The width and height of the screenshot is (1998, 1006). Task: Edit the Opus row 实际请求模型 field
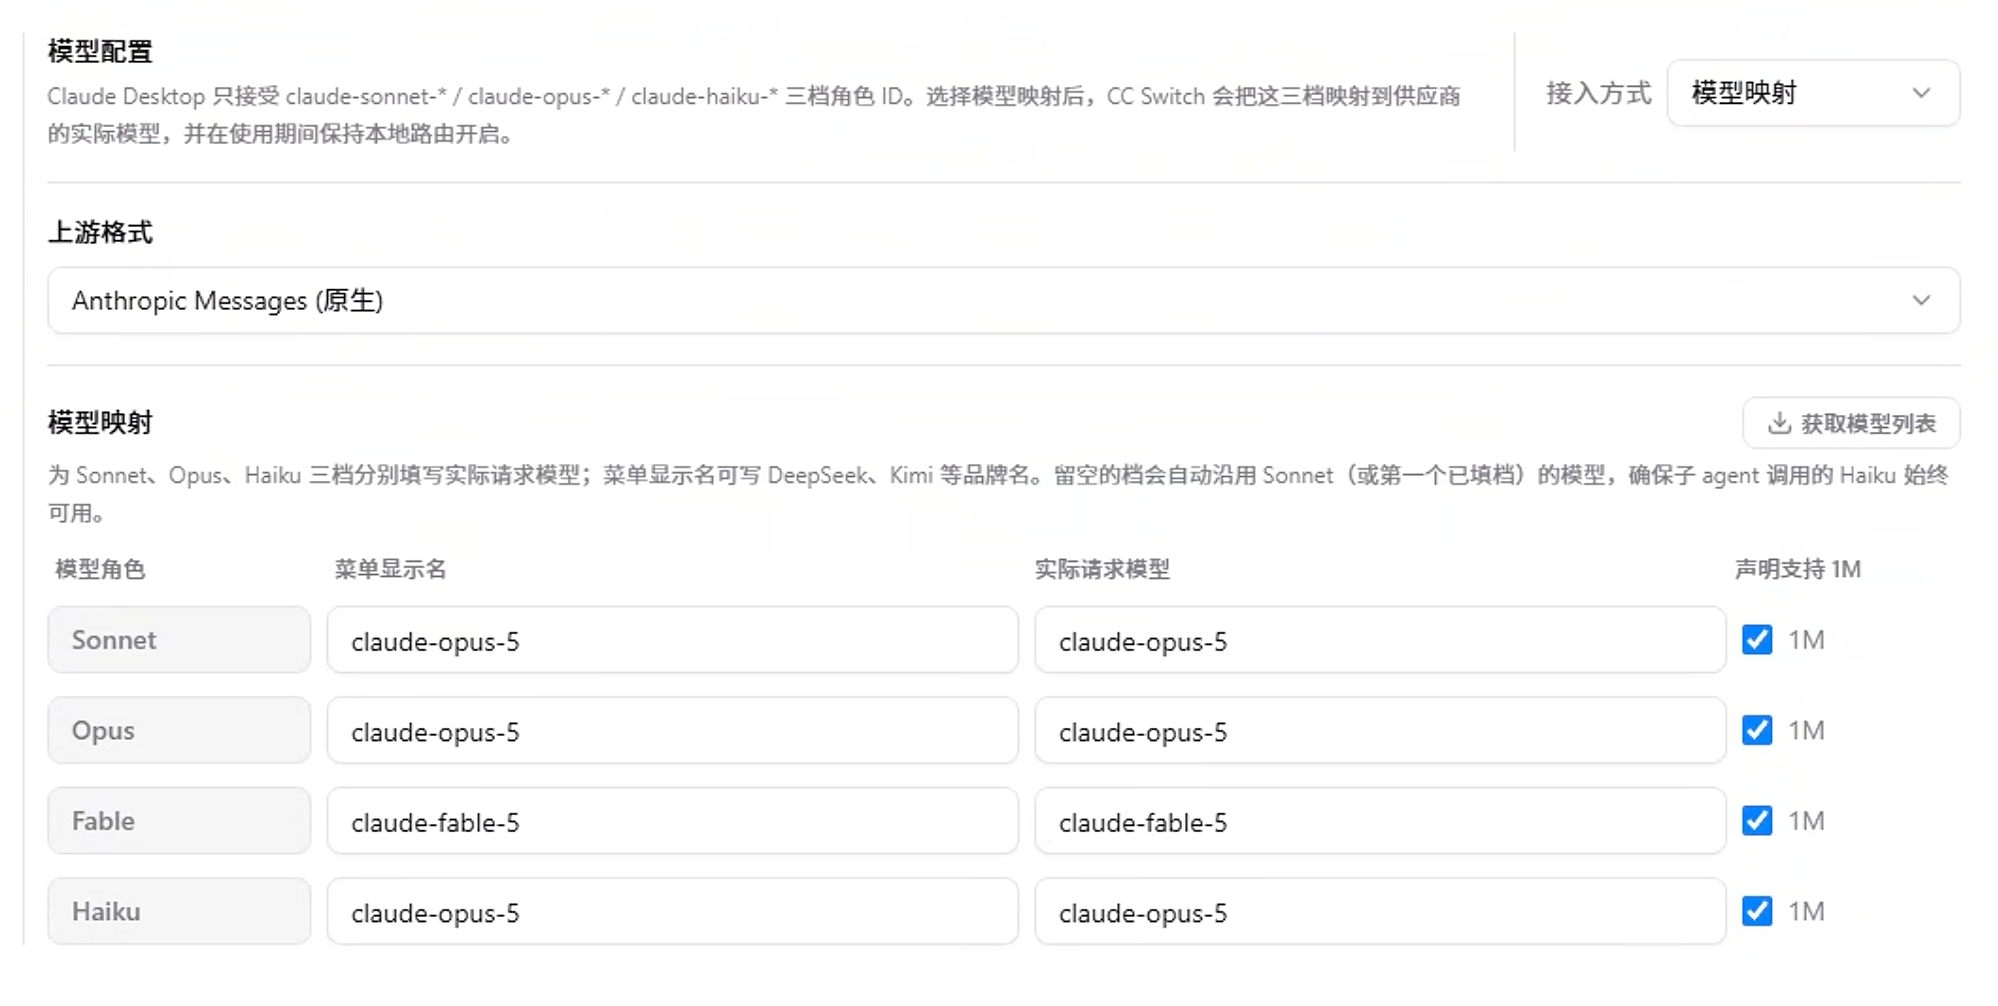[1380, 730]
